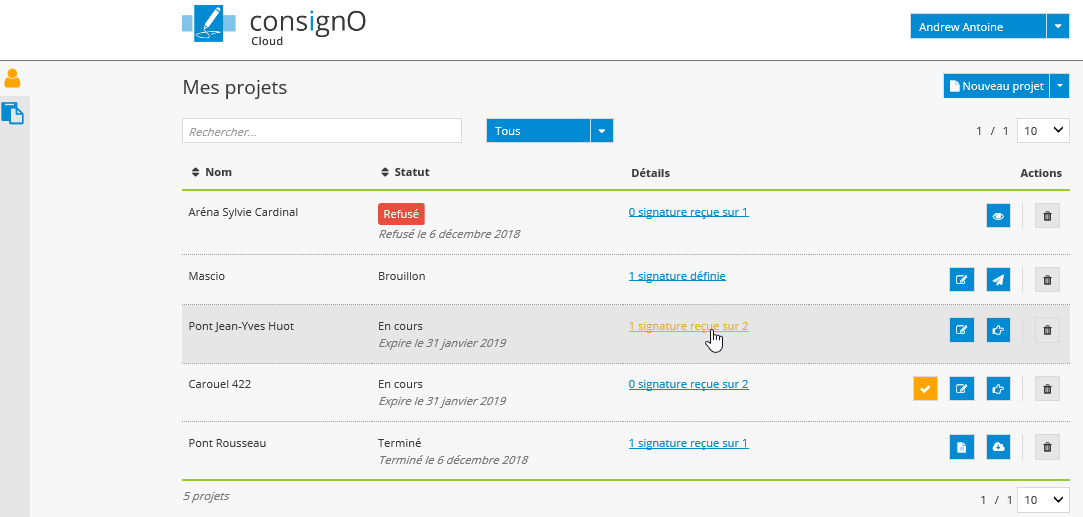
Task: Click the Nouveau projet button
Action: click(x=996, y=87)
